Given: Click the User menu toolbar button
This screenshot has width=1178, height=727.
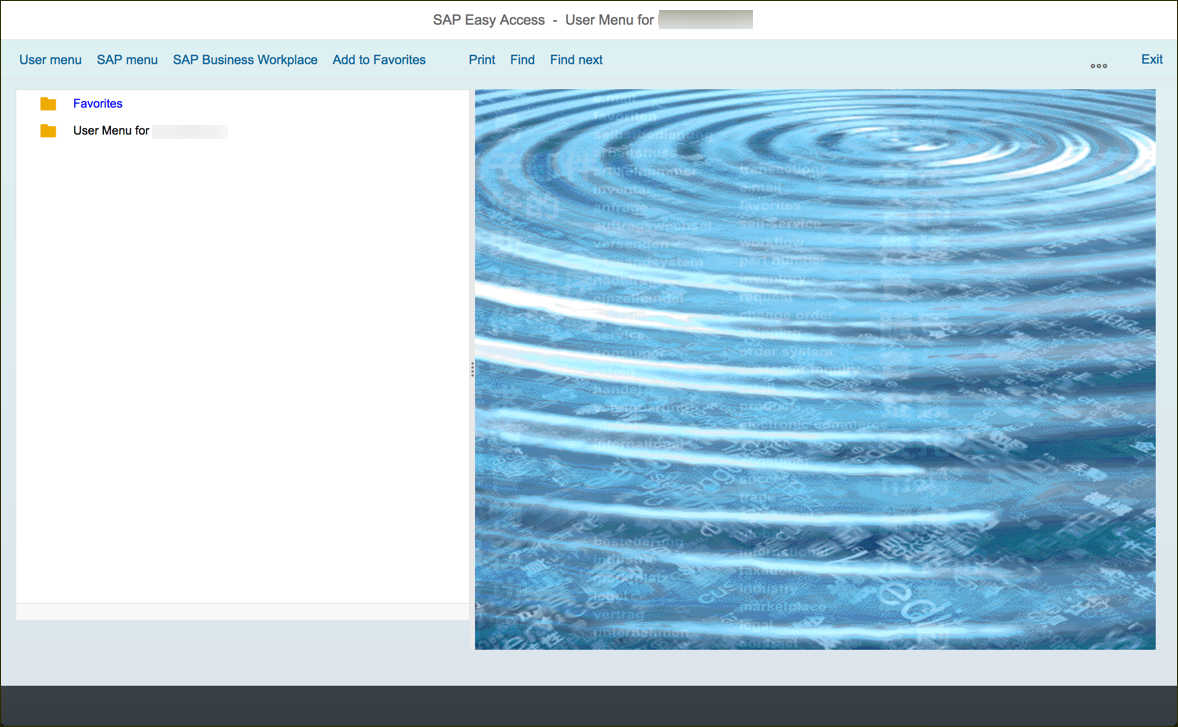Looking at the screenshot, I should (50, 60).
